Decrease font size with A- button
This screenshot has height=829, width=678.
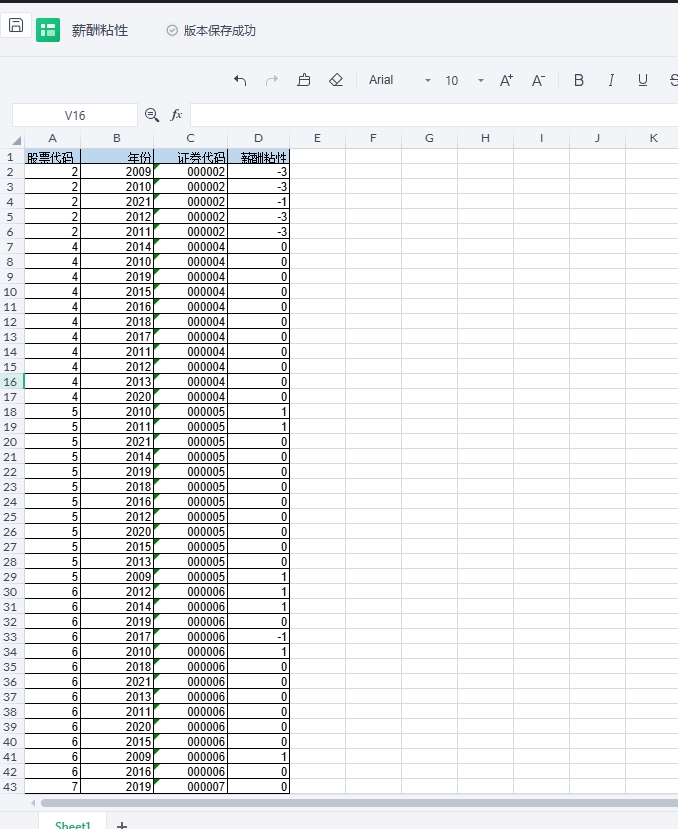(x=538, y=81)
